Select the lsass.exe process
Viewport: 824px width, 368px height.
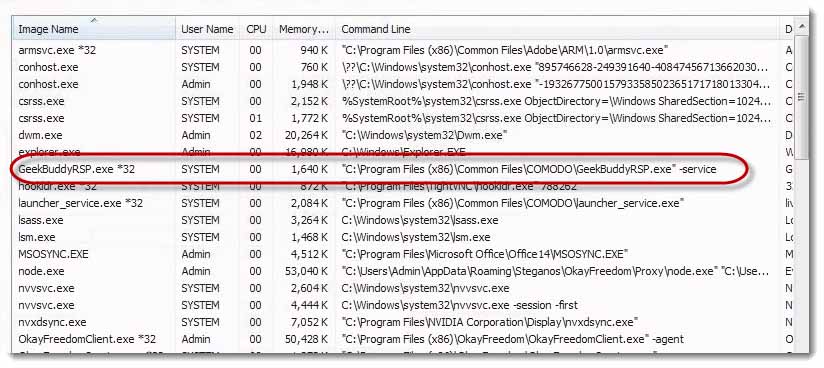(x=397, y=220)
